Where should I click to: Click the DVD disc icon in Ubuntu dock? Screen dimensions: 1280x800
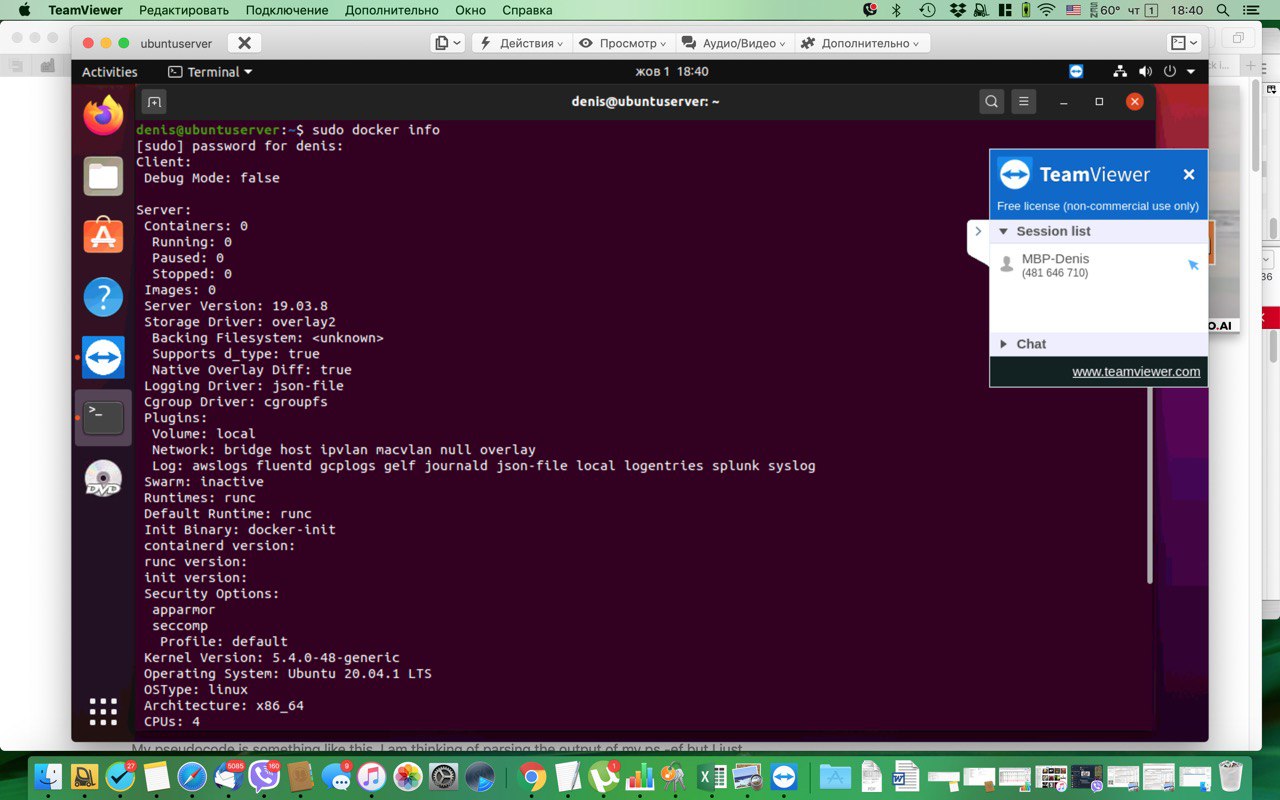[103, 478]
